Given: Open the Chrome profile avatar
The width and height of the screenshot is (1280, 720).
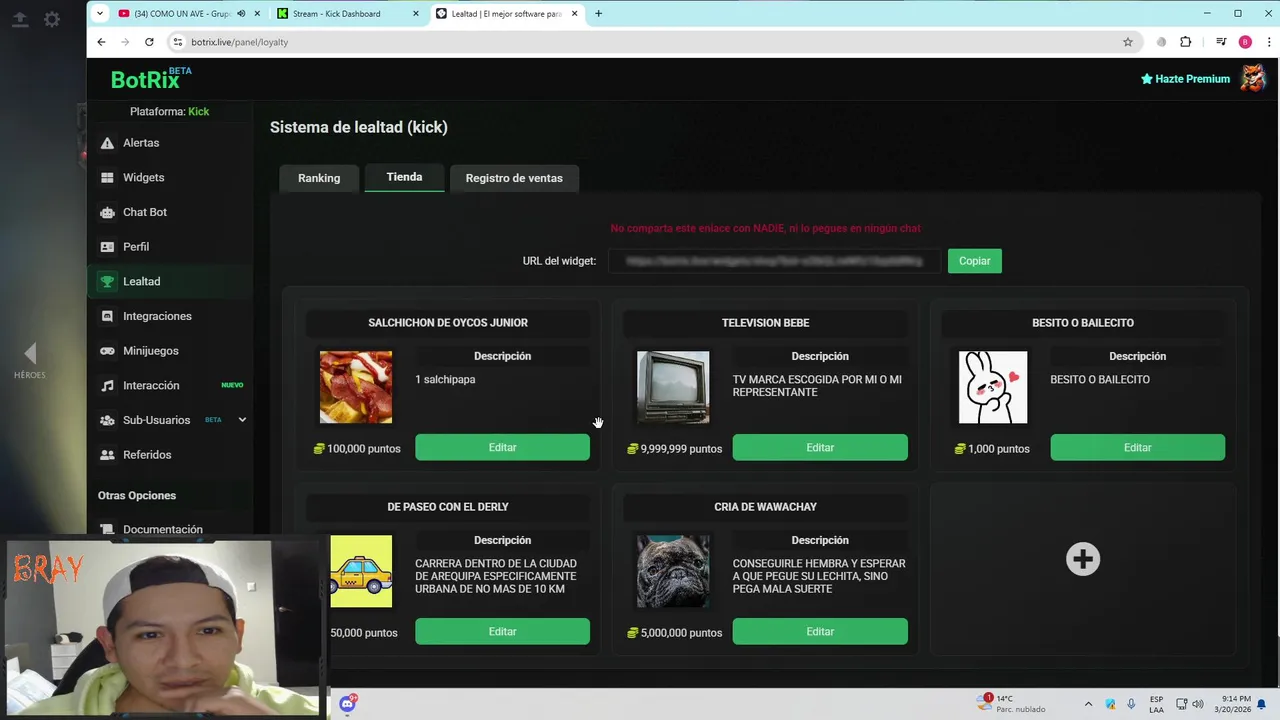Looking at the screenshot, I should (x=1245, y=42).
